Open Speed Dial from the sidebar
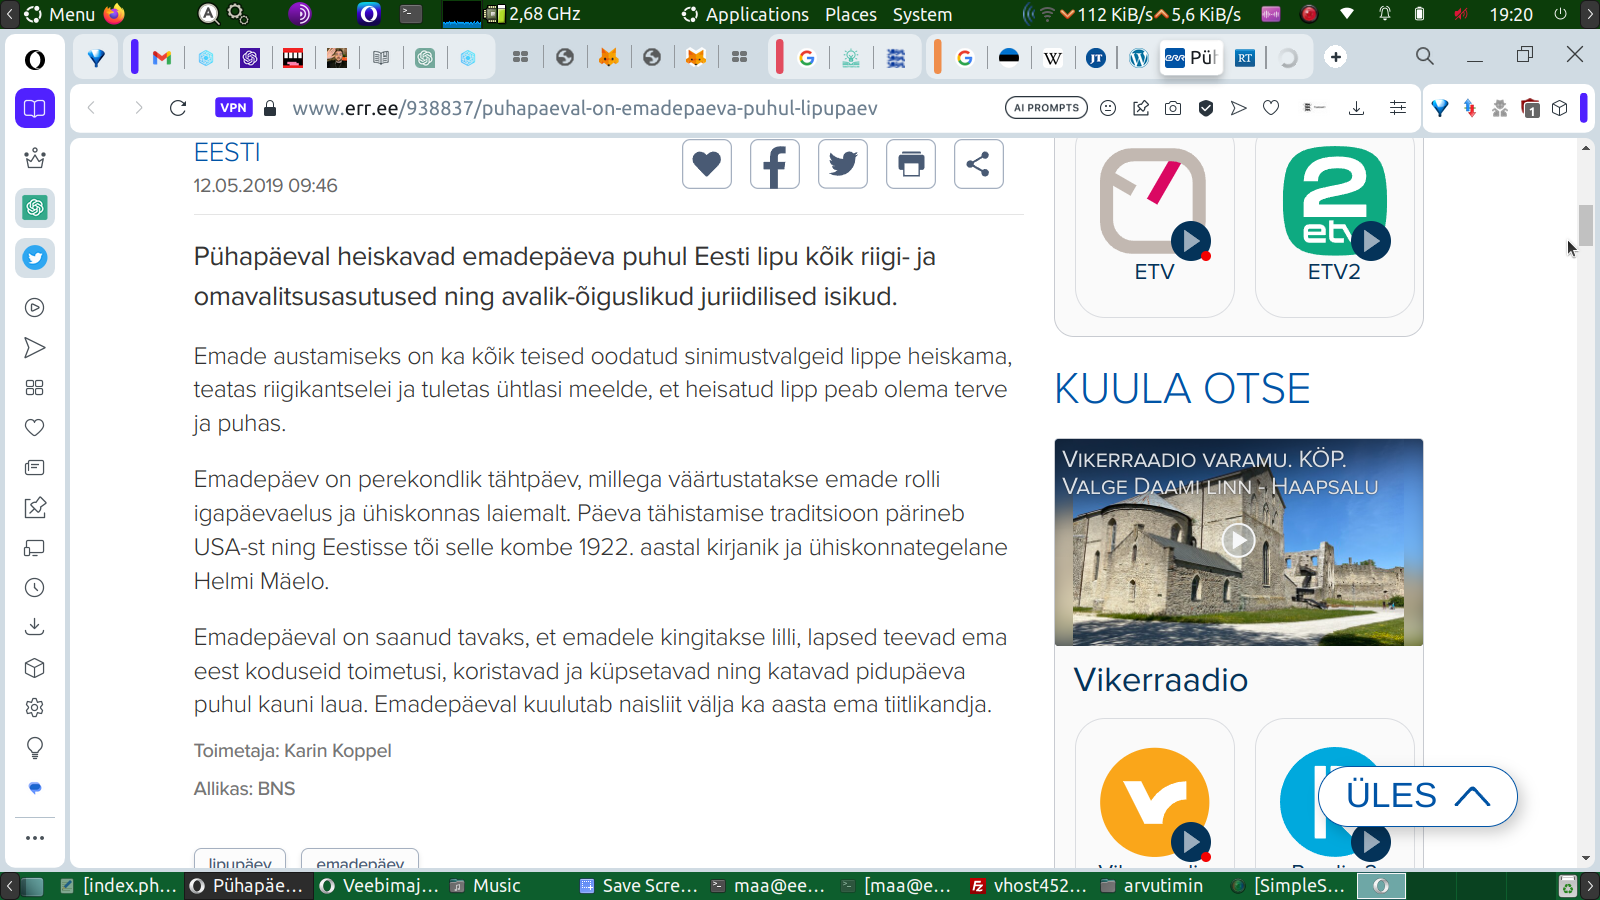Image resolution: width=1600 pixels, height=900 pixels. (x=35, y=388)
